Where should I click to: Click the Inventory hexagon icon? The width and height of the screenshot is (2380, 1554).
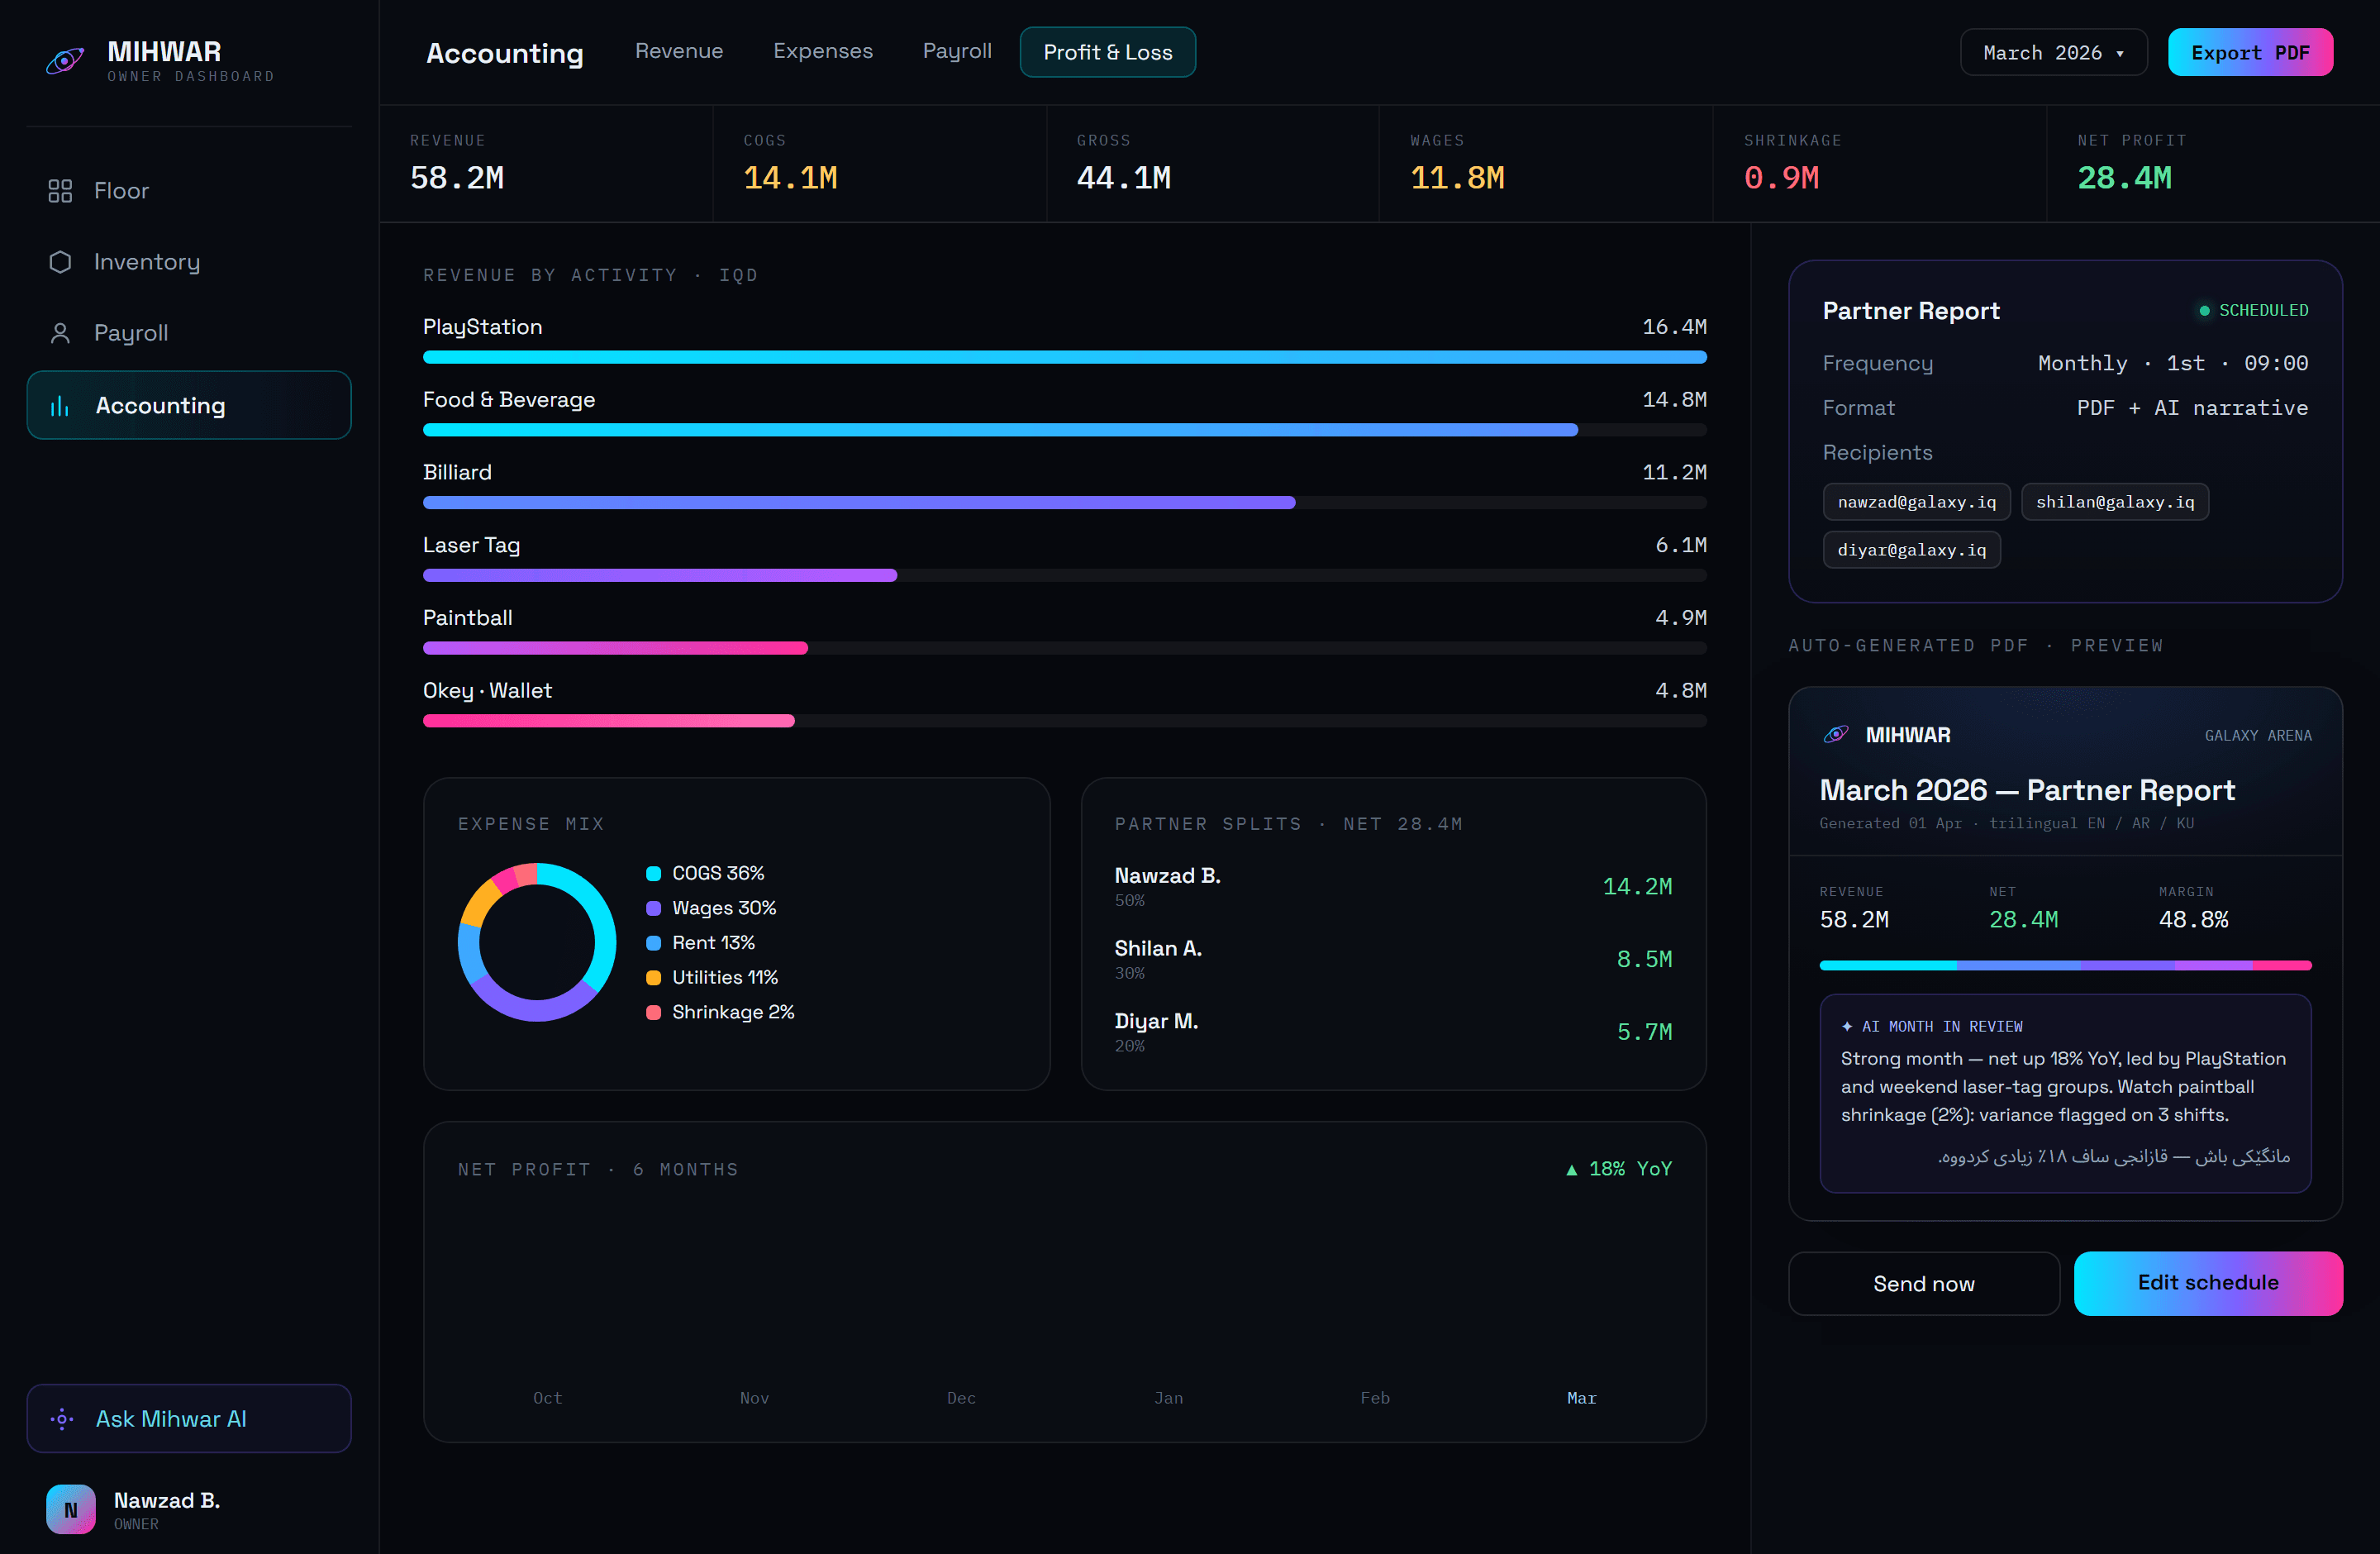60,262
